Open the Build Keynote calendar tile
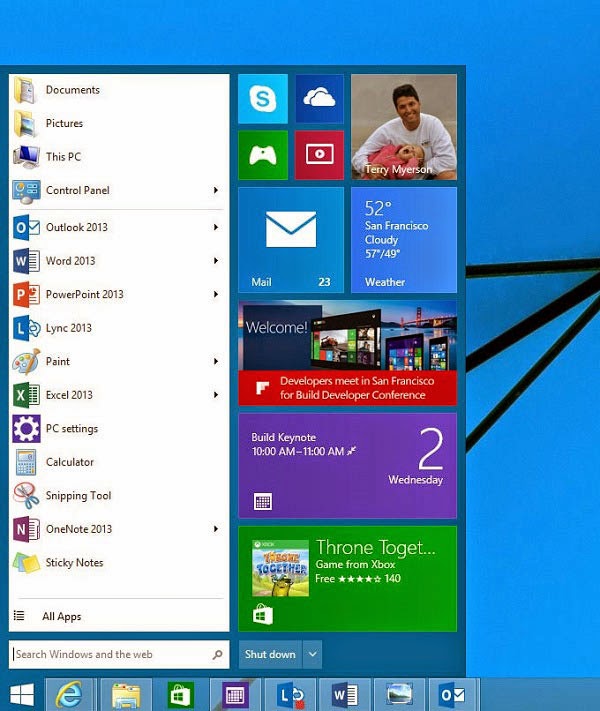Screen dimensions: 600x711 pos(347,465)
